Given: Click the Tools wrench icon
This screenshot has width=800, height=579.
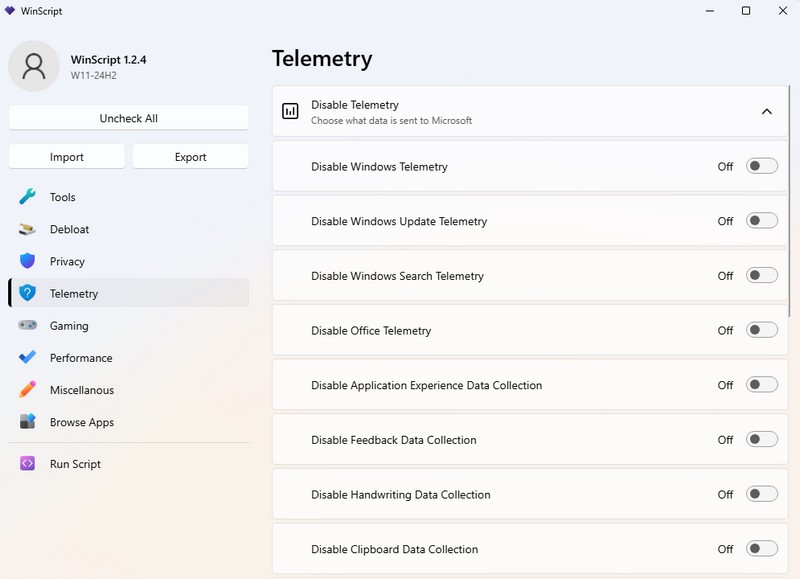Looking at the screenshot, I should 28,197.
